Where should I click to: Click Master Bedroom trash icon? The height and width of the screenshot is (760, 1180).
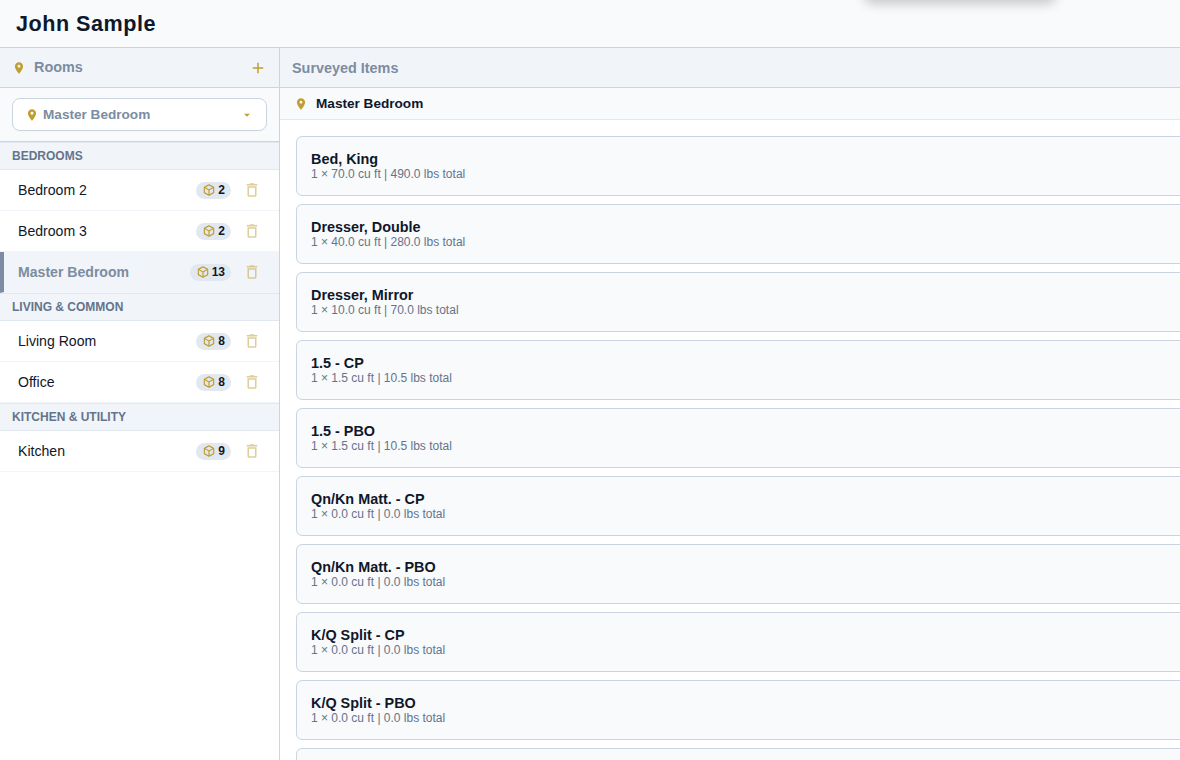click(252, 272)
